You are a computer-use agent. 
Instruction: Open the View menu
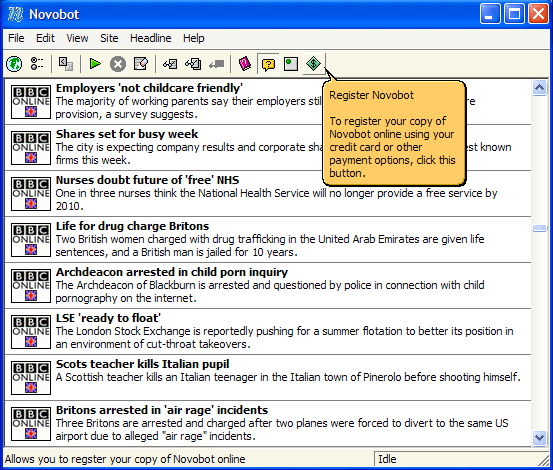point(77,38)
